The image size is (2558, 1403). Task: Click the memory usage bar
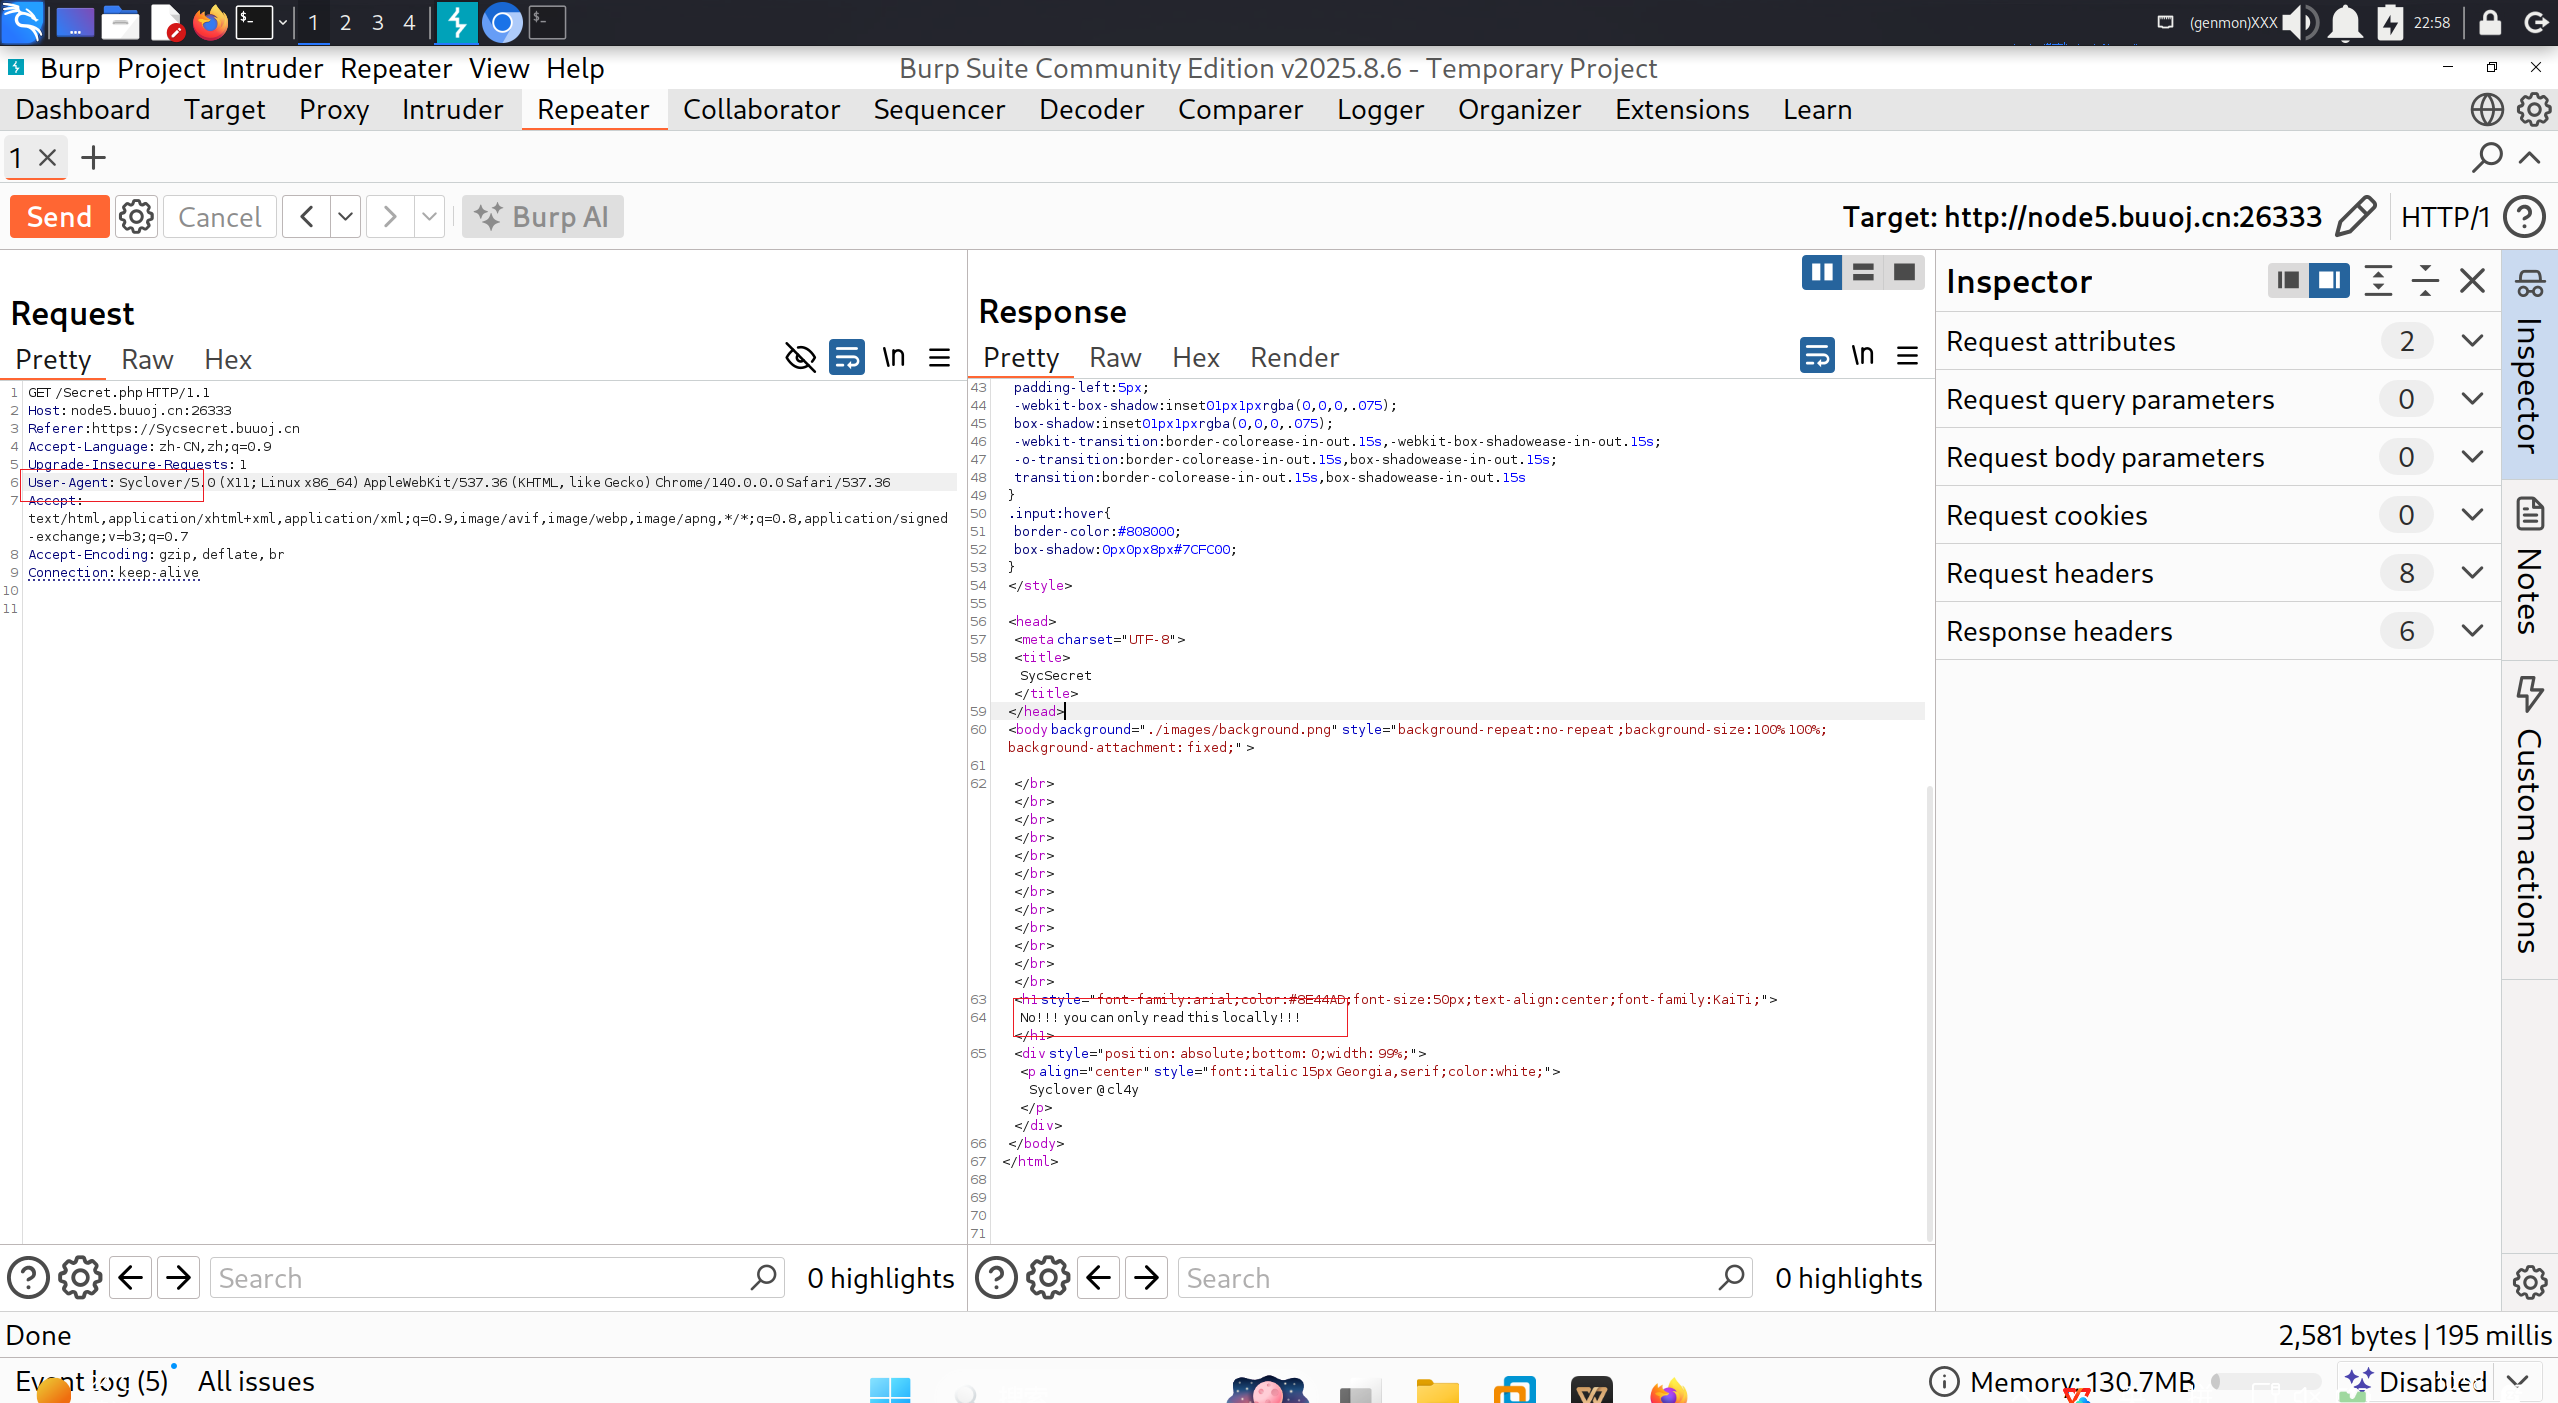(x=2265, y=1382)
